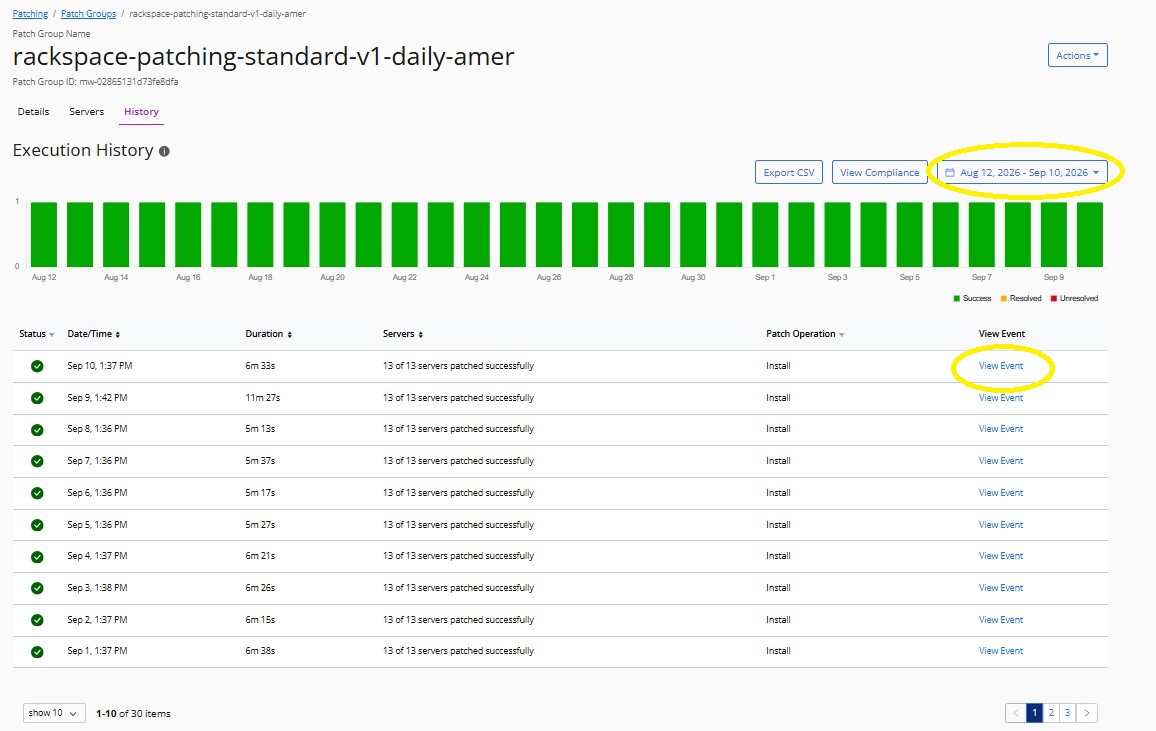Click the View Compliance button

coord(880,172)
